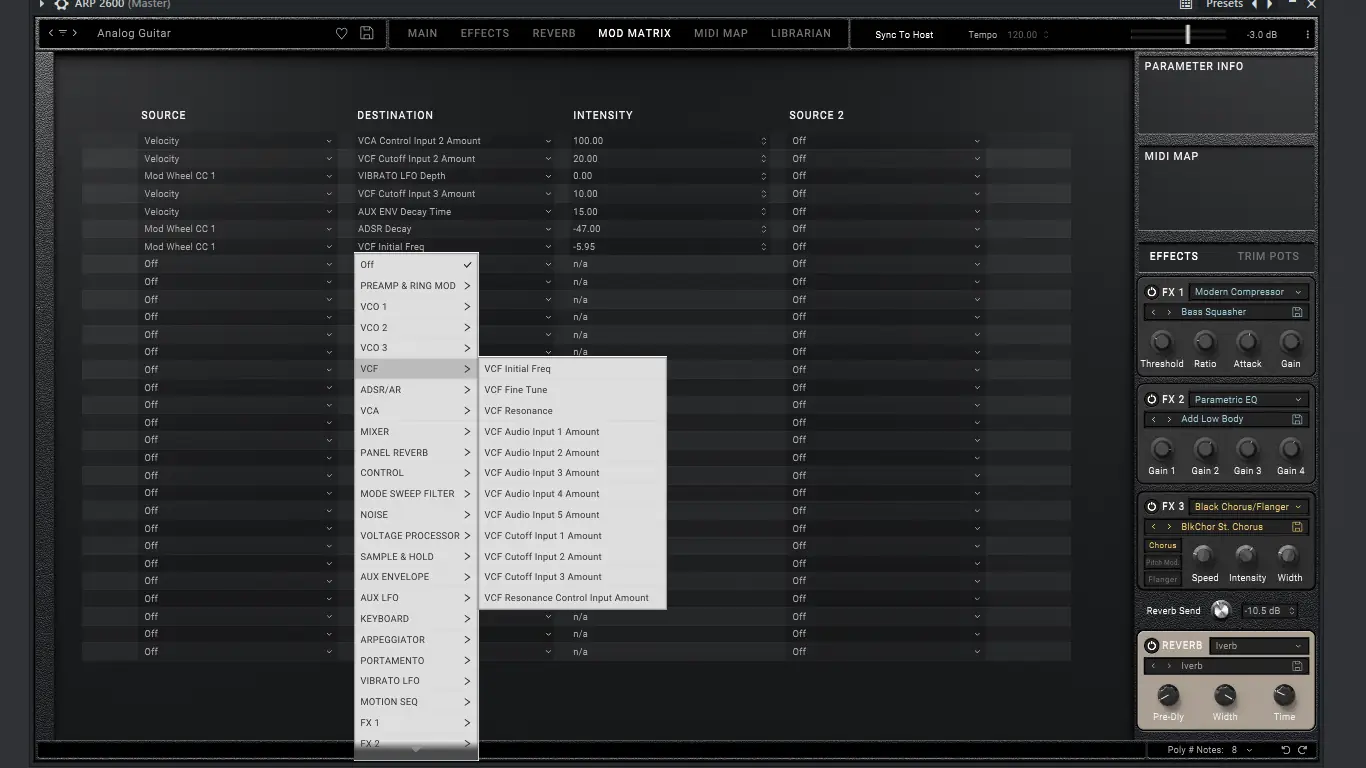Viewport: 1366px width, 768px height.
Task: Favorite the Analog Guitar preset with the heart
Action: tap(341, 33)
